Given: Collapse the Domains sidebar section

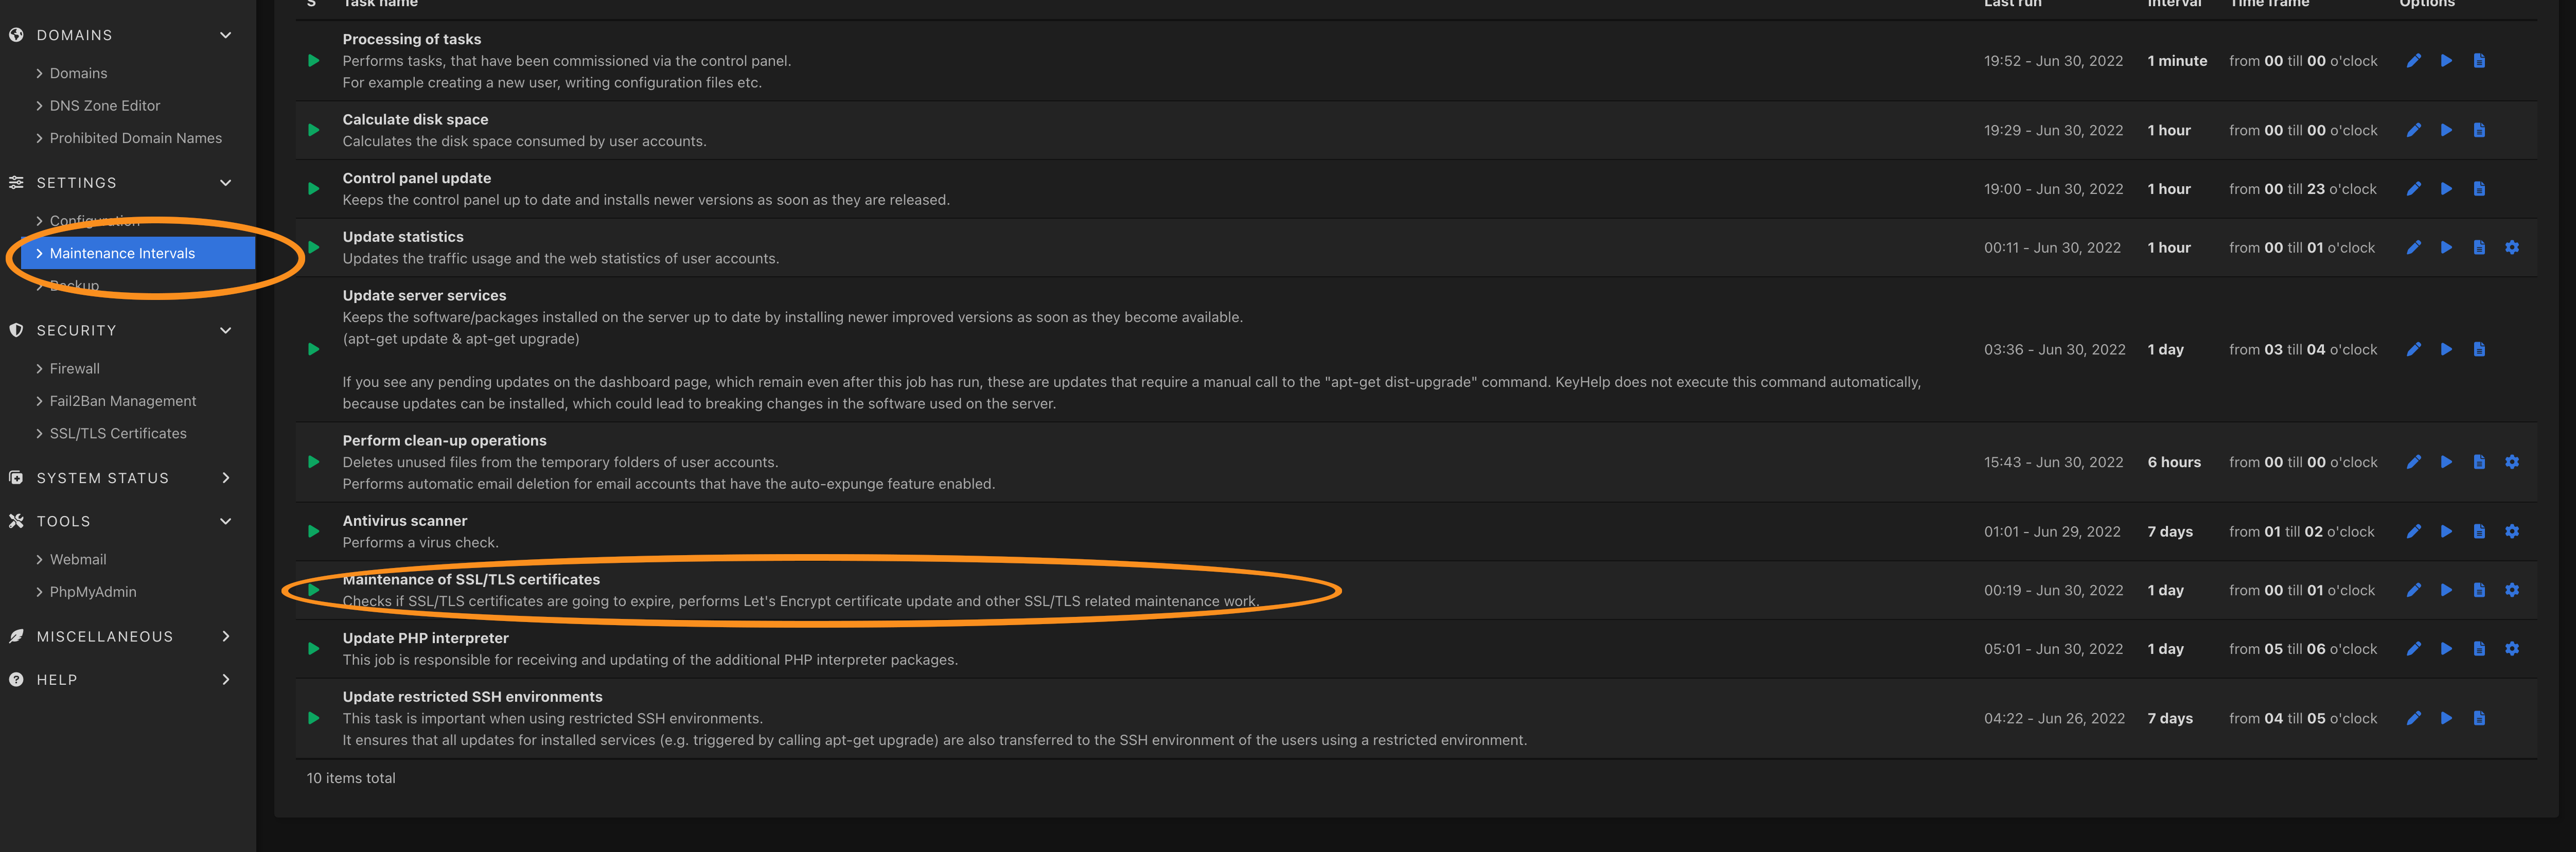Looking at the screenshot, I should tap(225, 35).
